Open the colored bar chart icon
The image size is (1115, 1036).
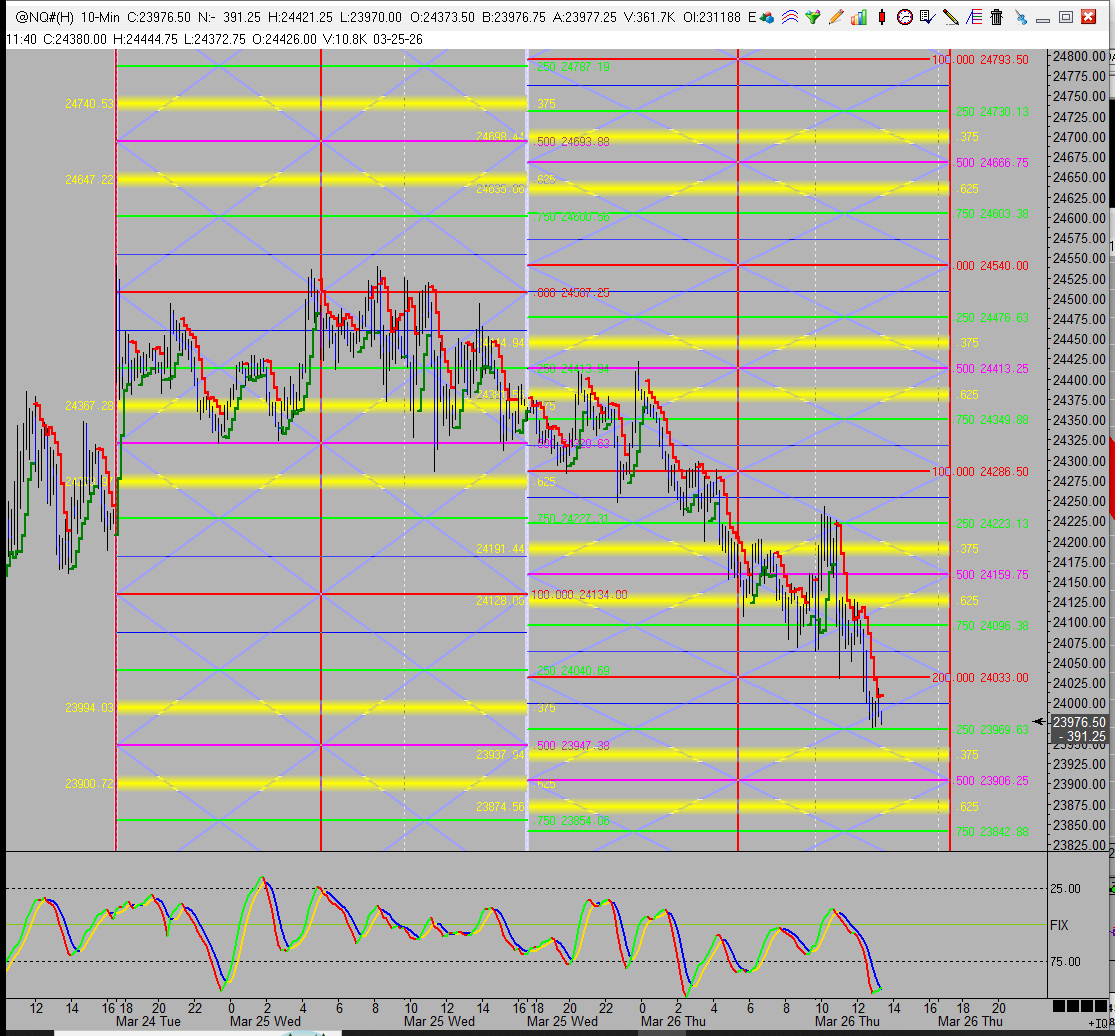859,17
